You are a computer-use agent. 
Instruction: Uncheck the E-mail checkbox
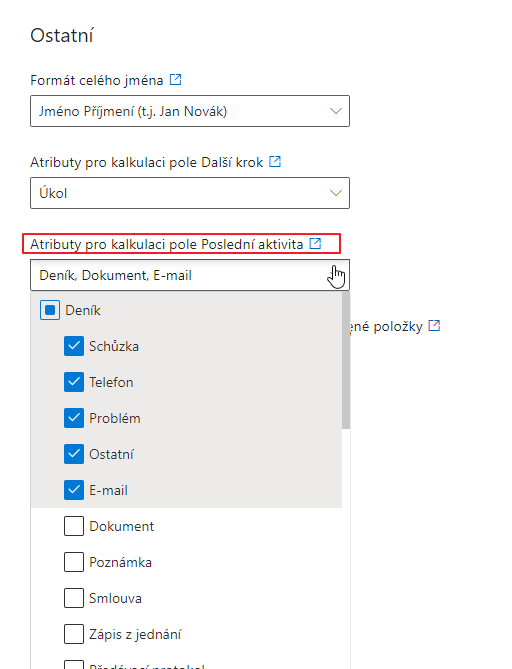click(74, 490)
